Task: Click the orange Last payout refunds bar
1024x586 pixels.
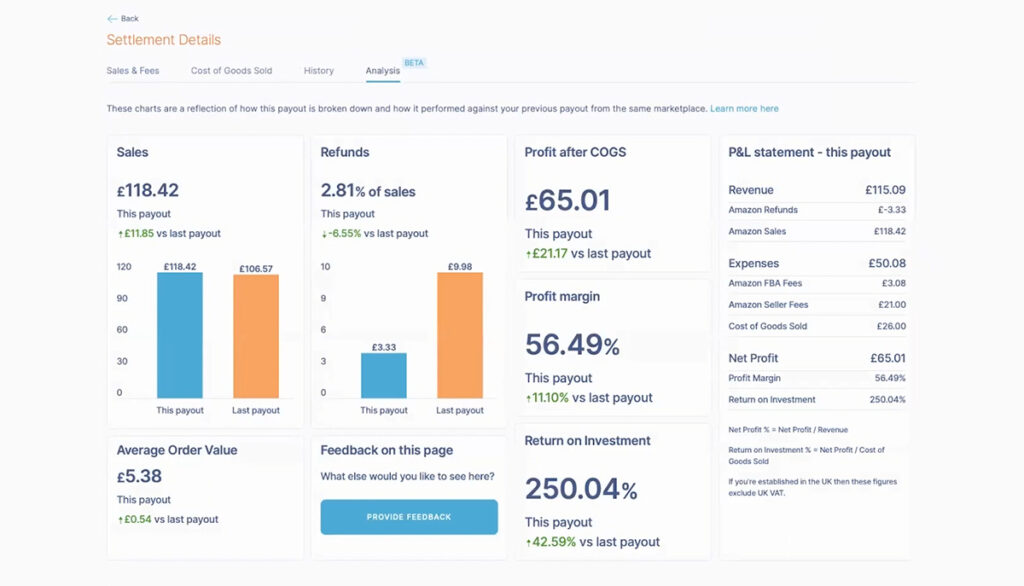Action: [x=460, y=335]
